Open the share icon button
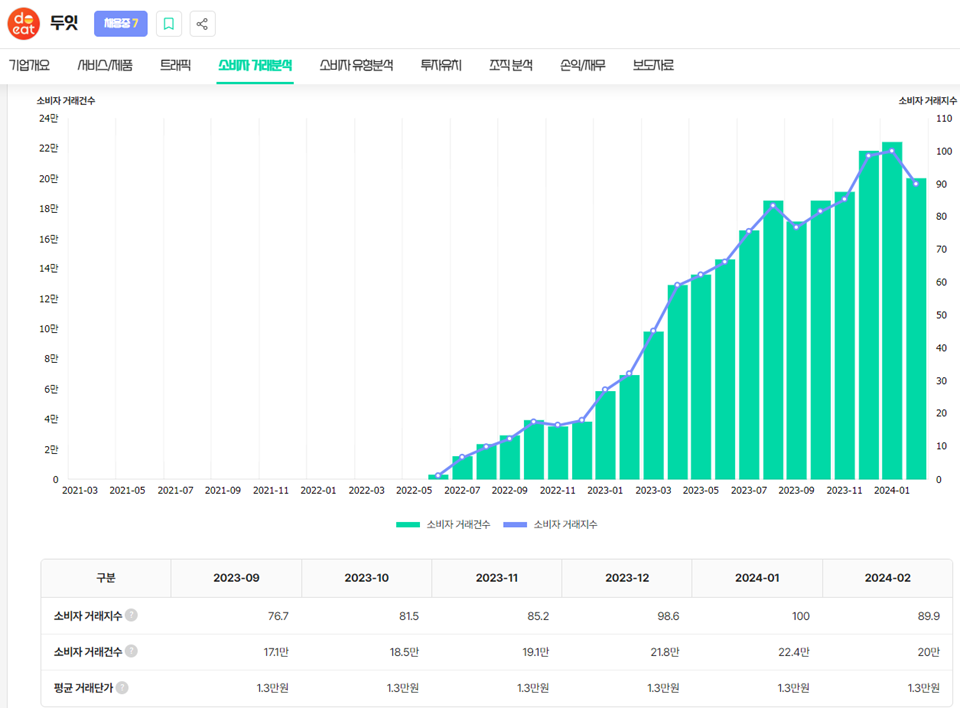 pyautogui.click(x=202, y=24)
